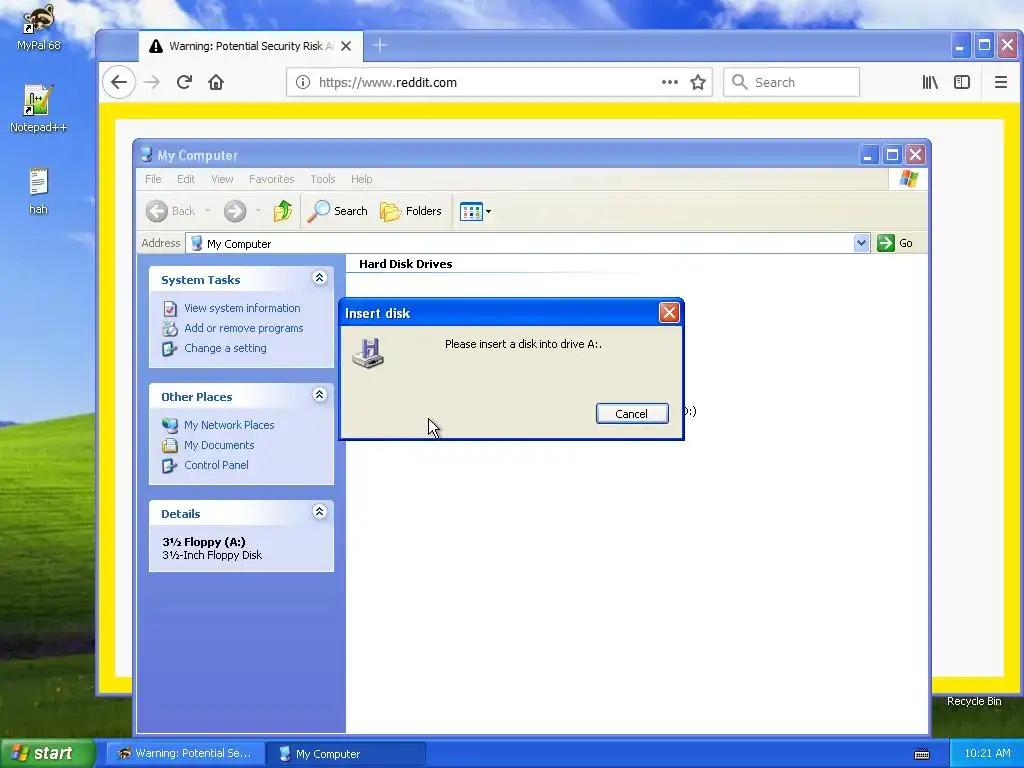Collapse the Details panel

[x=319, y=512]
